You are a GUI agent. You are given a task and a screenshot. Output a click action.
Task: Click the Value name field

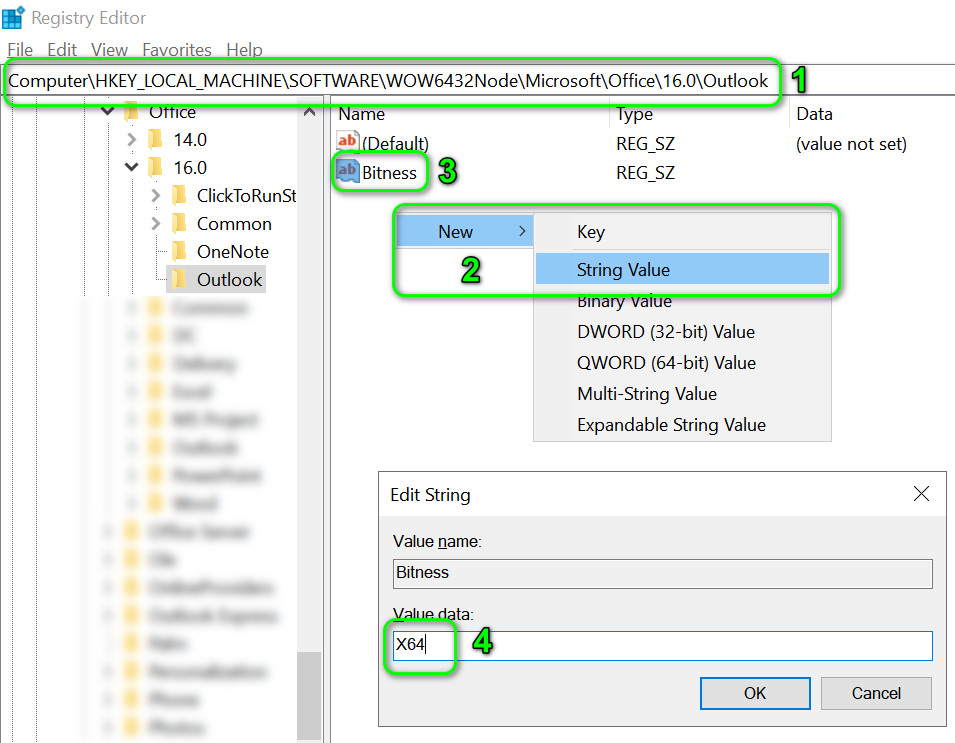click(663, 574)
